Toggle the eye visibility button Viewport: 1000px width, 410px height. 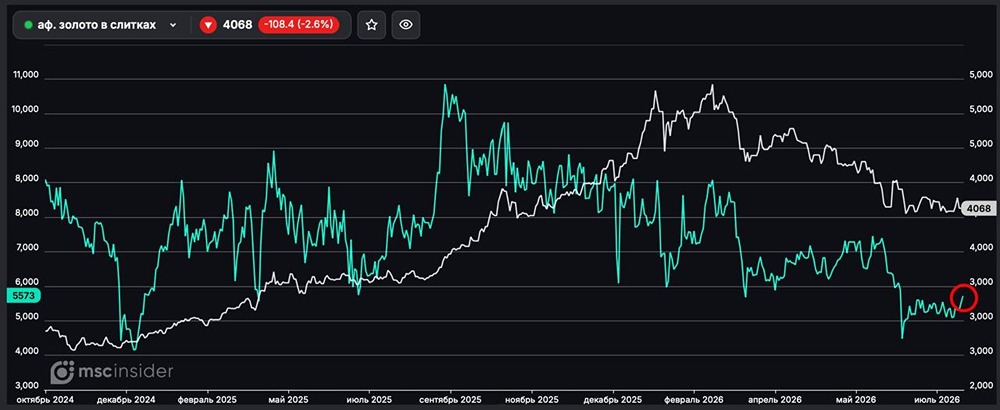point(406,25)
